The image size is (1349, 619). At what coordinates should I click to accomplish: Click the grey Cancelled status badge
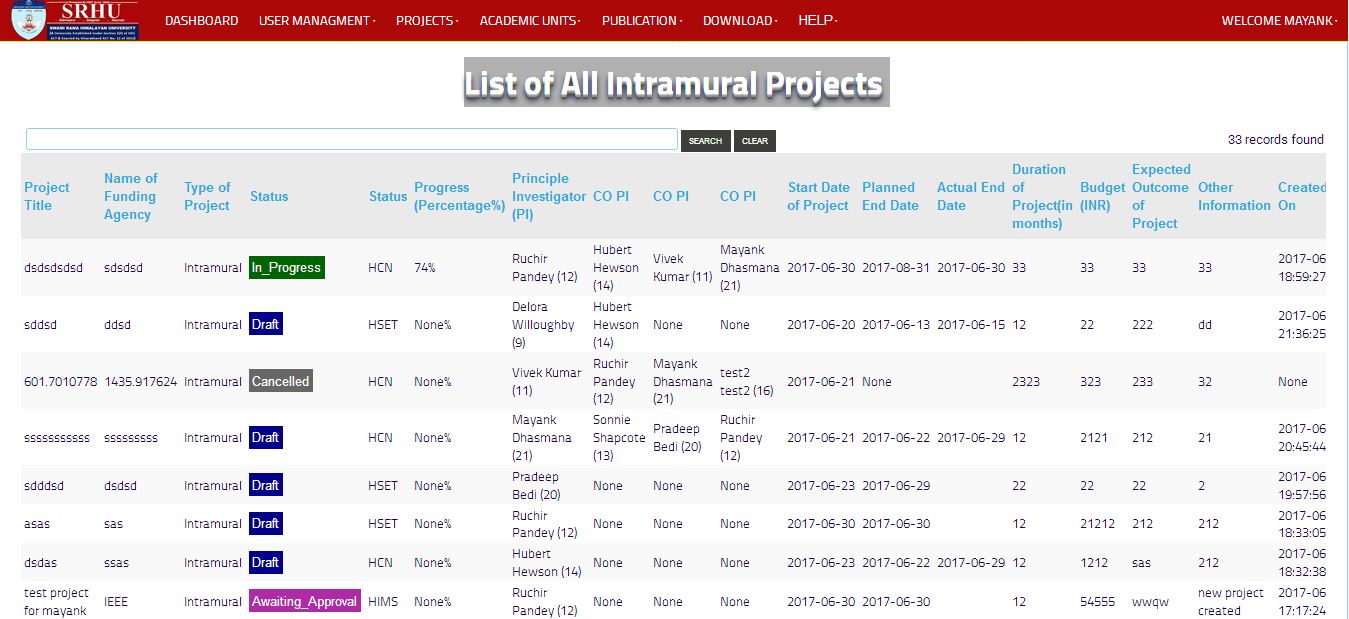click(281, 381)
